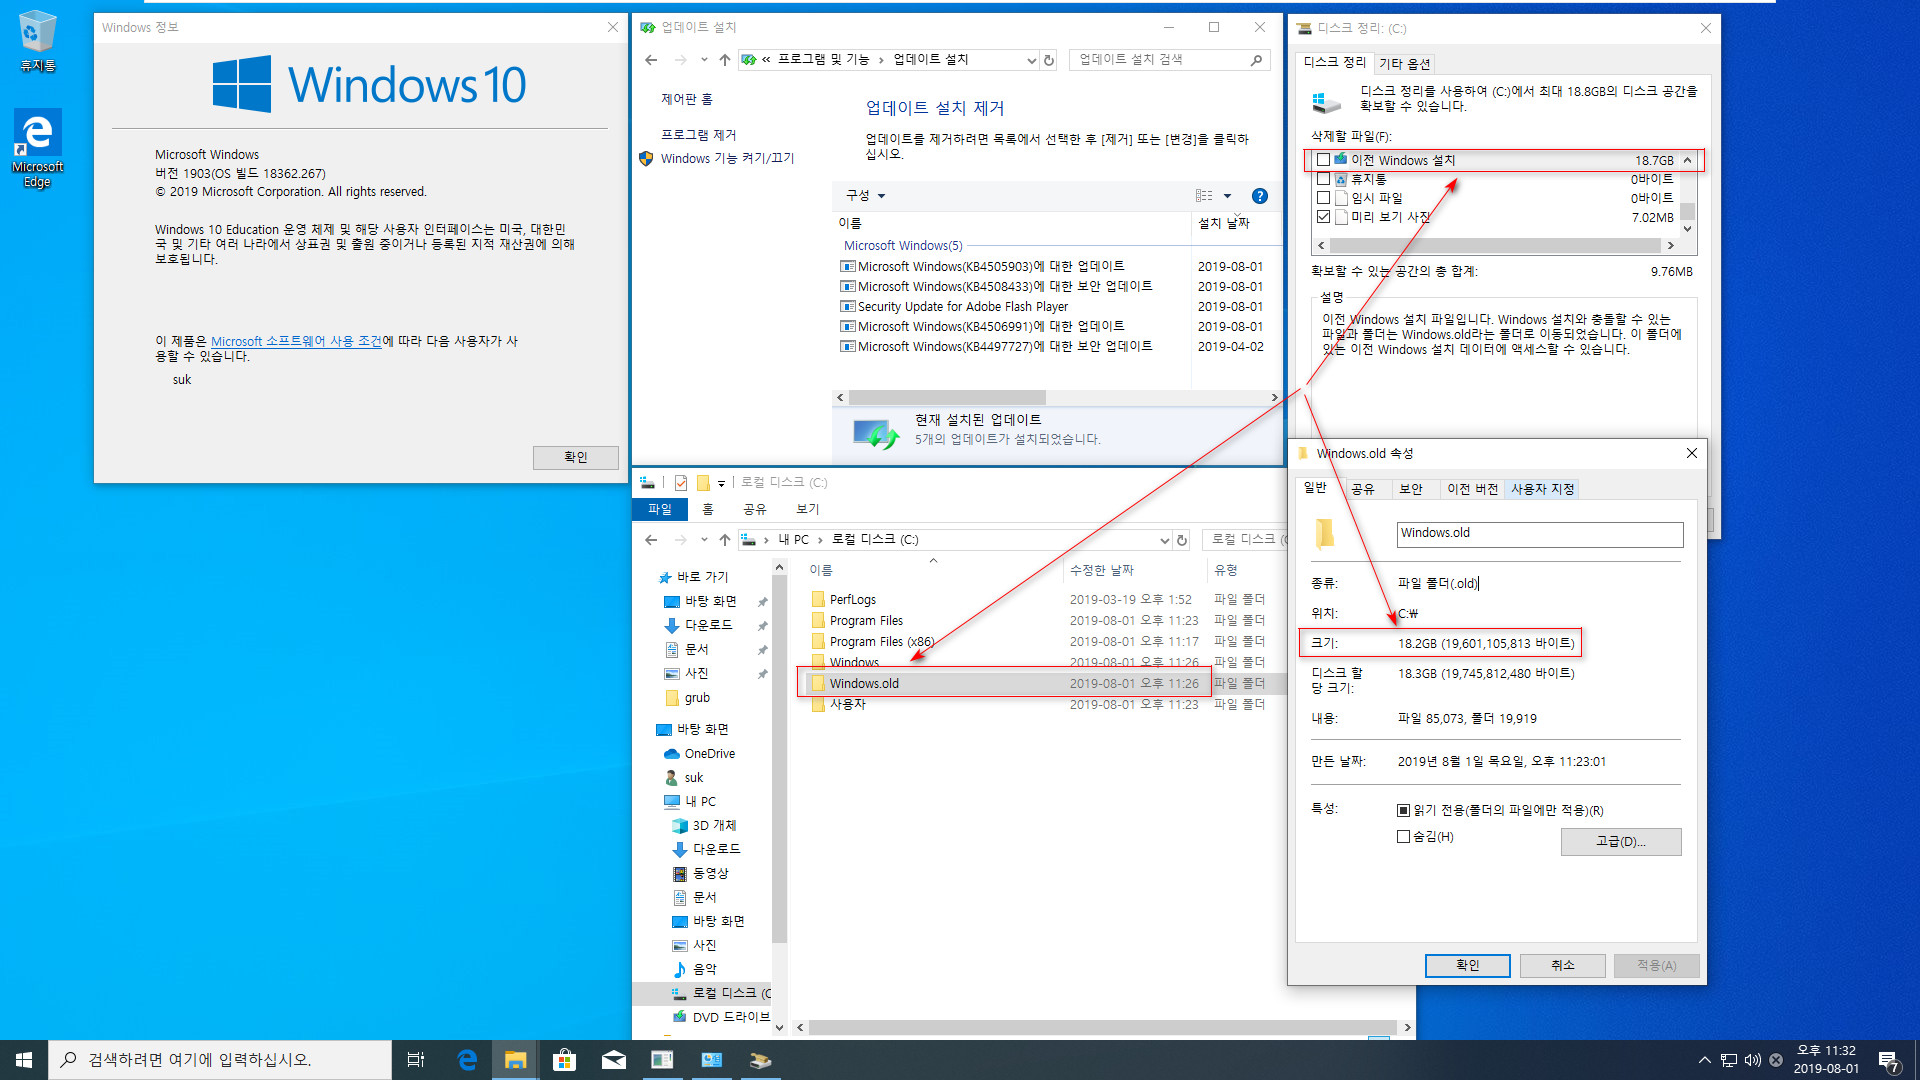Open help in Installed Updates window

click(1260, 196)
